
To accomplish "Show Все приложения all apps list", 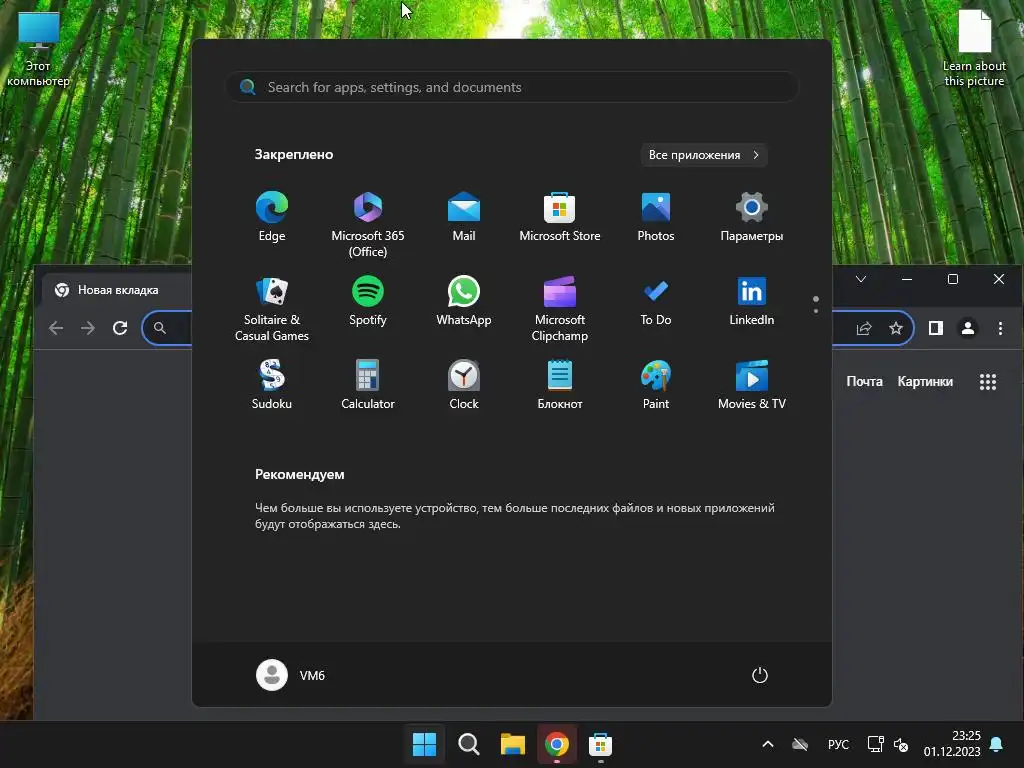I will pyautogui.click(x=703, y=155).
